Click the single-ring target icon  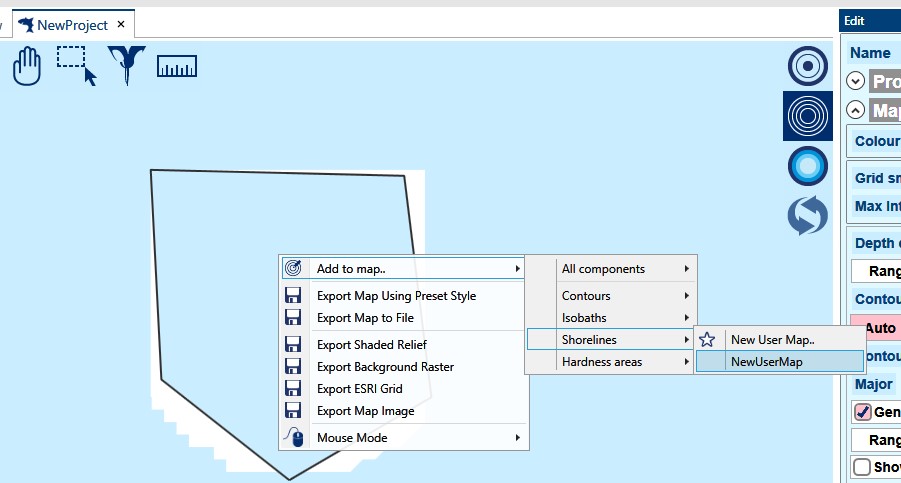808,67
